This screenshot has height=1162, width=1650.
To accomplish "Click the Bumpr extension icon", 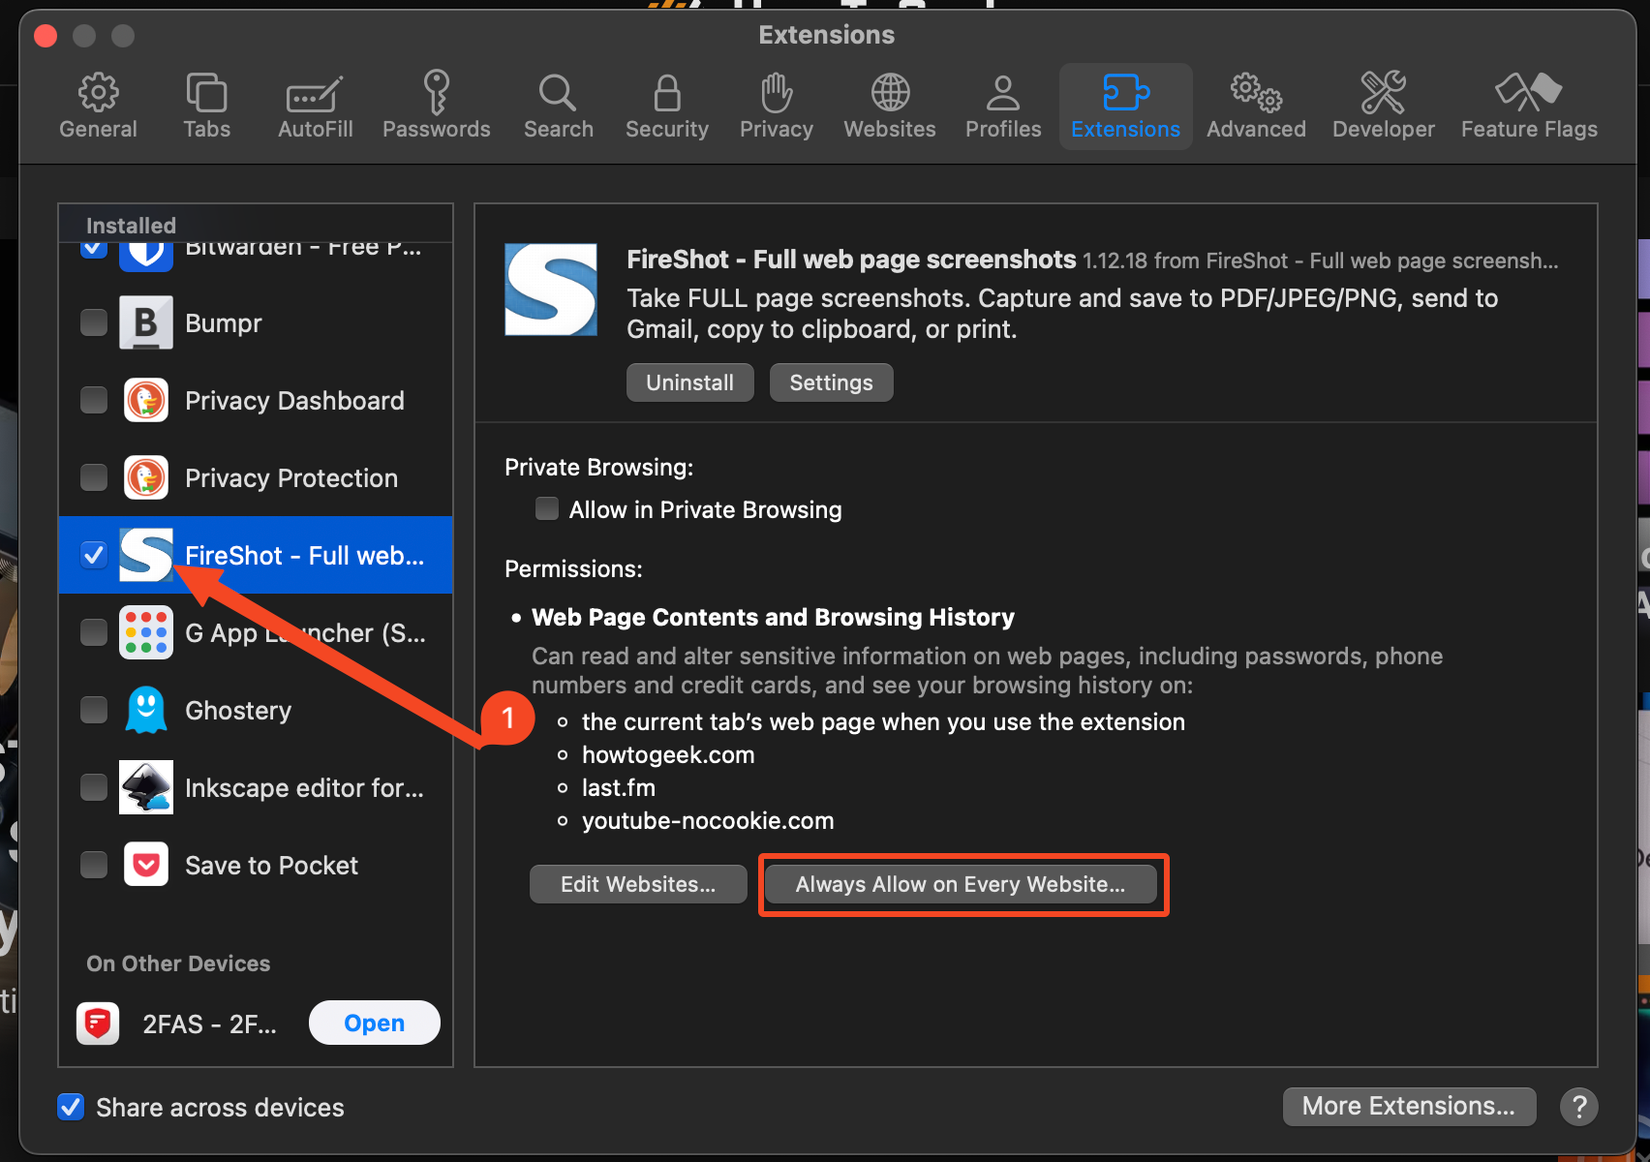I will point(146,322).
